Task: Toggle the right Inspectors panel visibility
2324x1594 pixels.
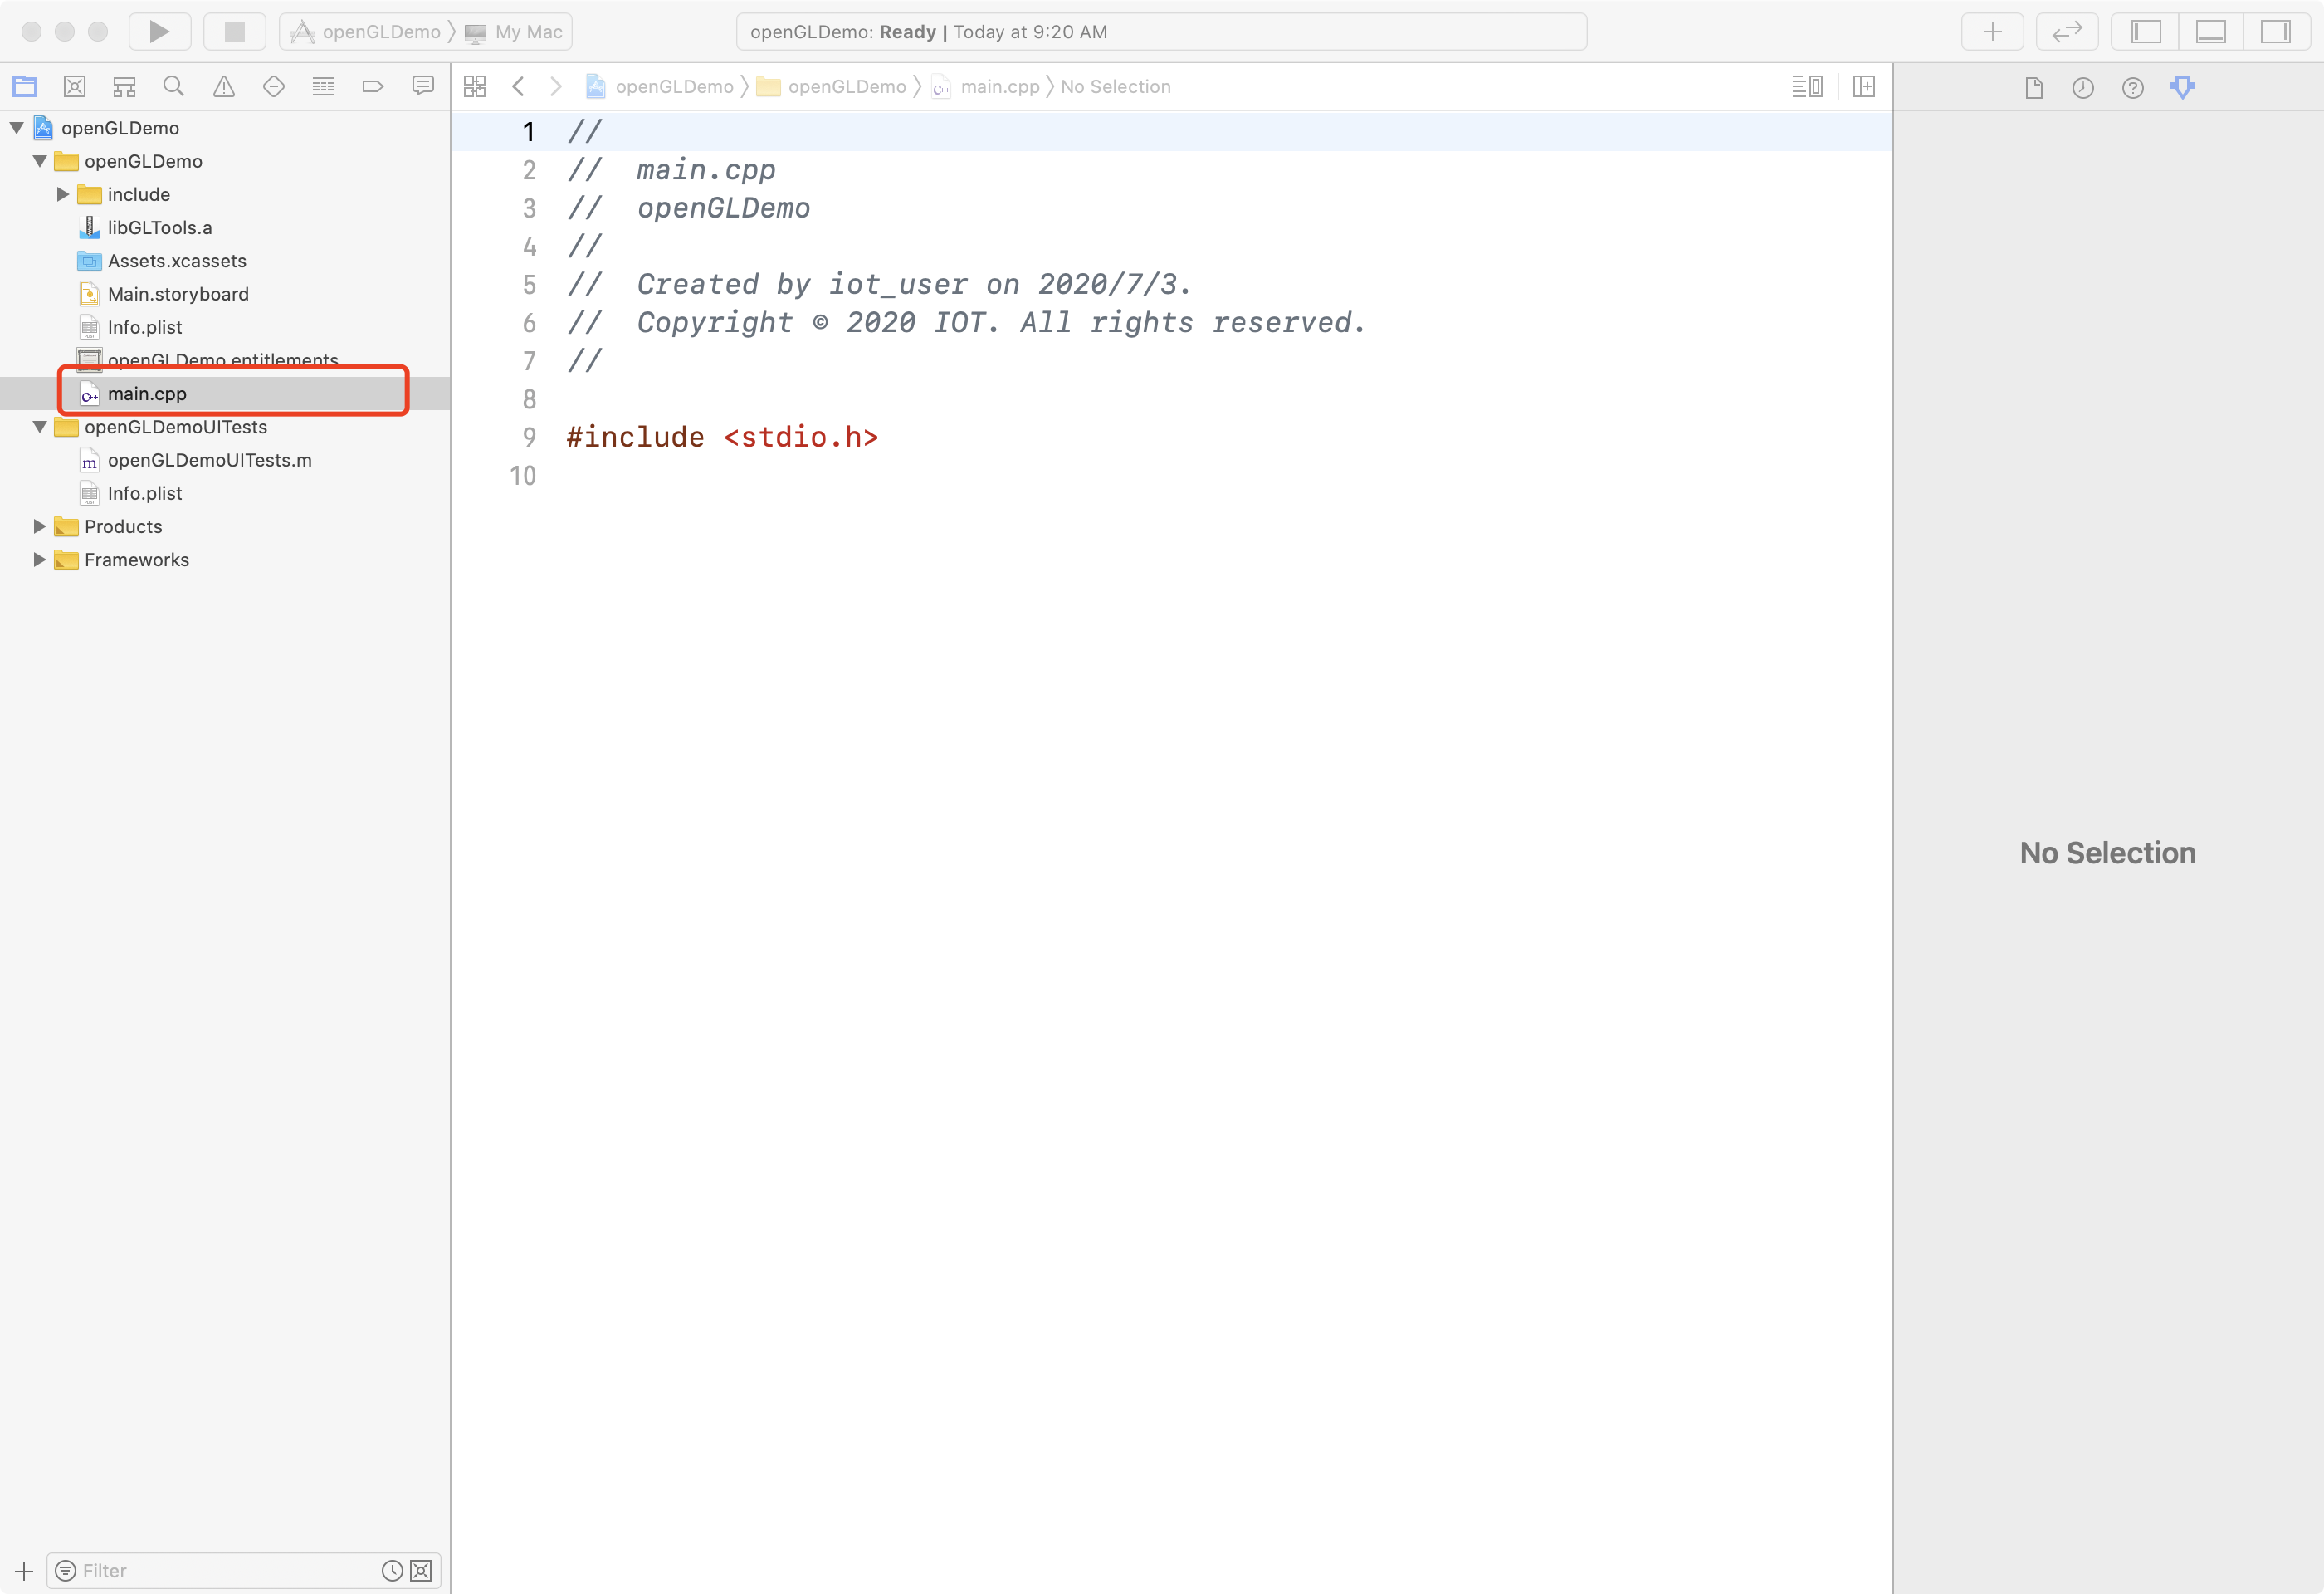Action: pyautogui.click(x=2275, y=31)
